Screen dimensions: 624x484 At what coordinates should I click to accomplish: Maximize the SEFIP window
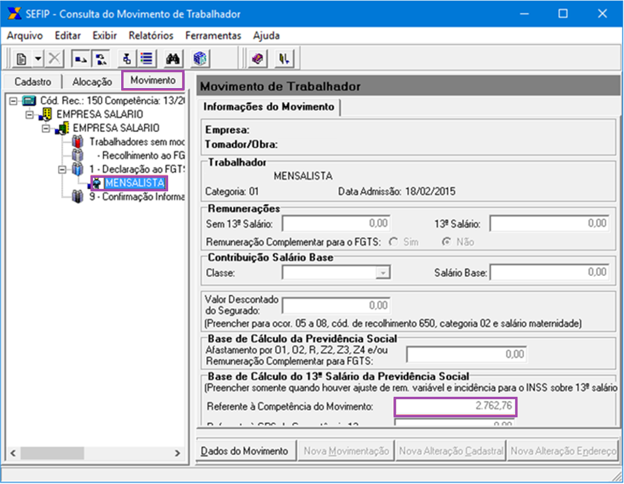click(563, 14)
